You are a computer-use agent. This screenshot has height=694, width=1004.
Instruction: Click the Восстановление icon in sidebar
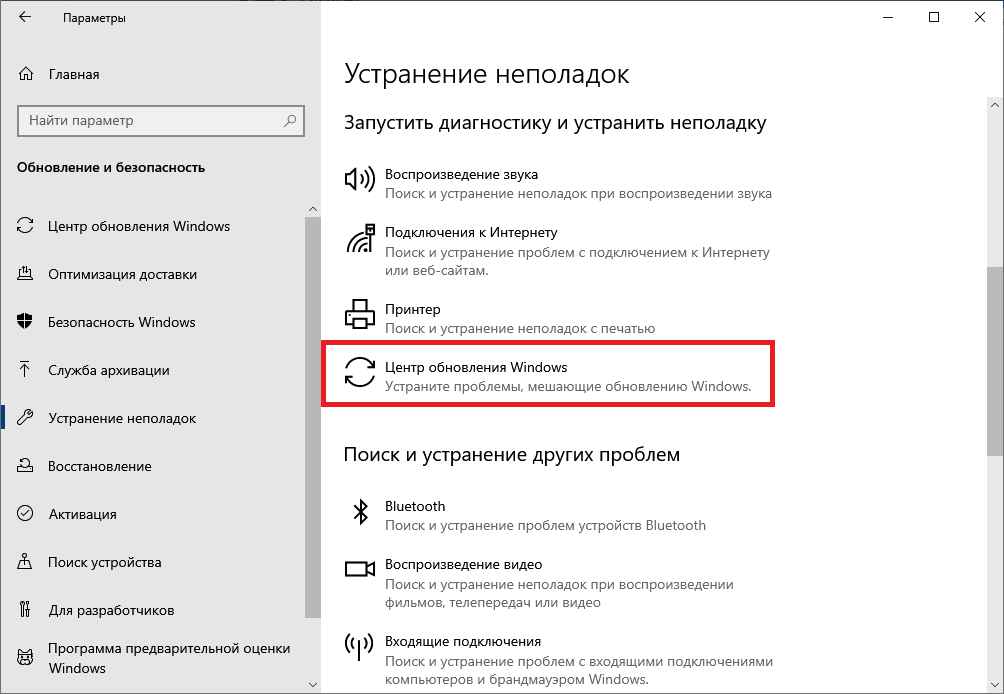click(x=25, y=465)
